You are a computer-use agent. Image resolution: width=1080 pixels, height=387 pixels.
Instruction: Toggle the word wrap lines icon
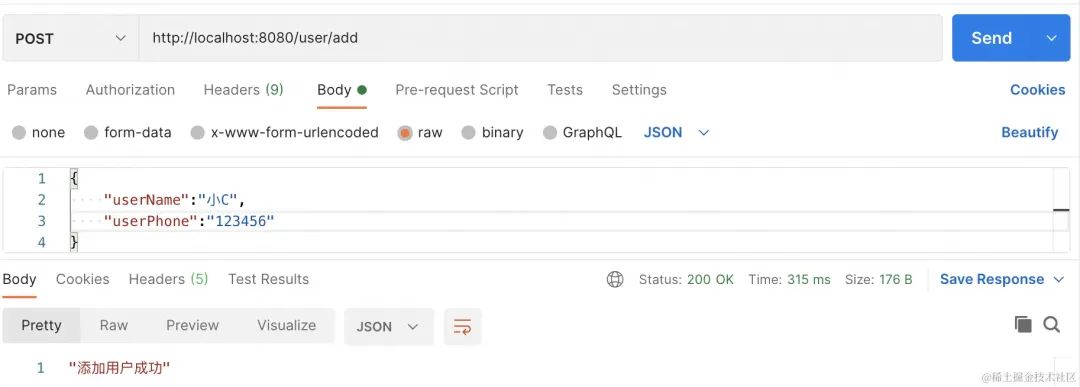pos(462,326)
